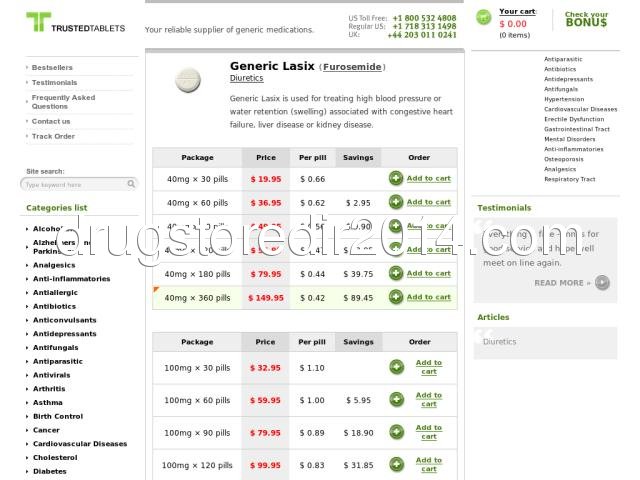Click Check your BONUS link

(x=586, y=19)
